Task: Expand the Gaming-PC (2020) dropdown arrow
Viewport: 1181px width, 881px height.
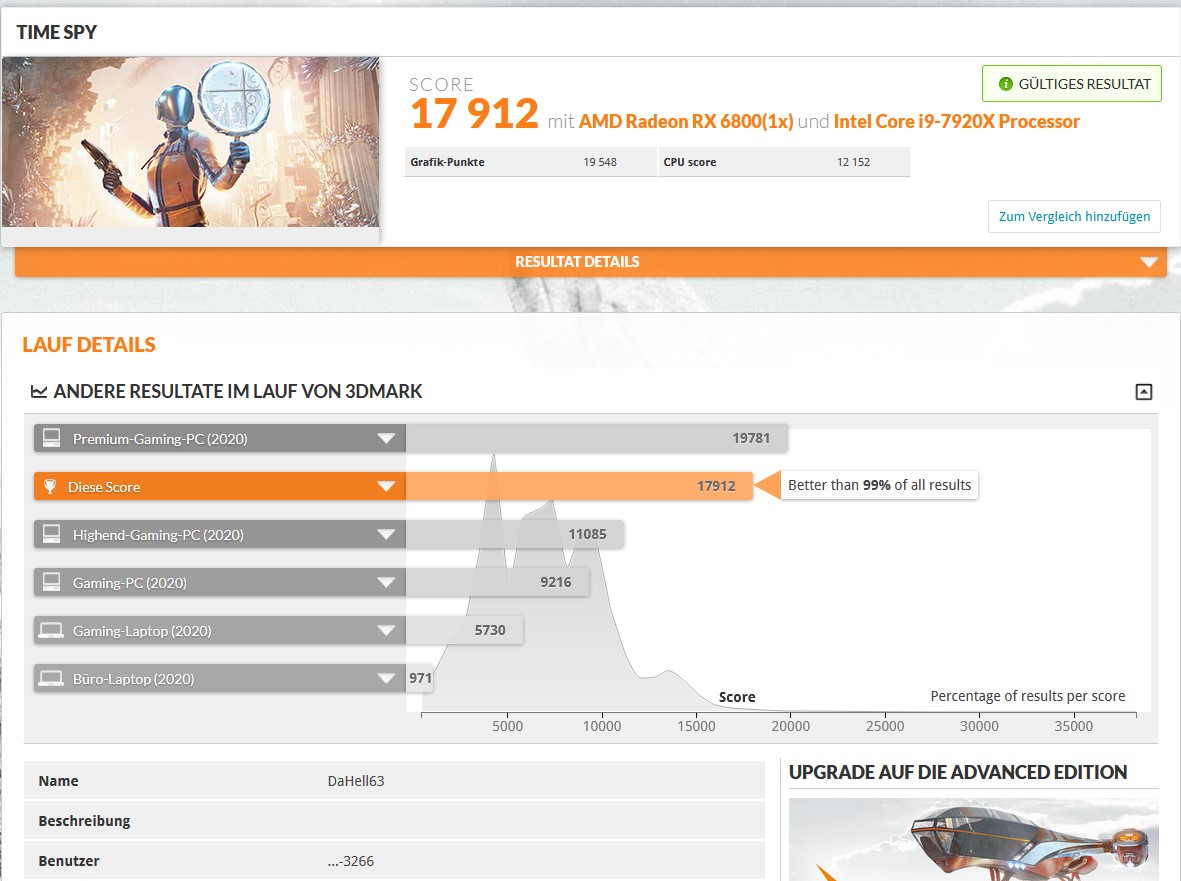Action: 386,582
